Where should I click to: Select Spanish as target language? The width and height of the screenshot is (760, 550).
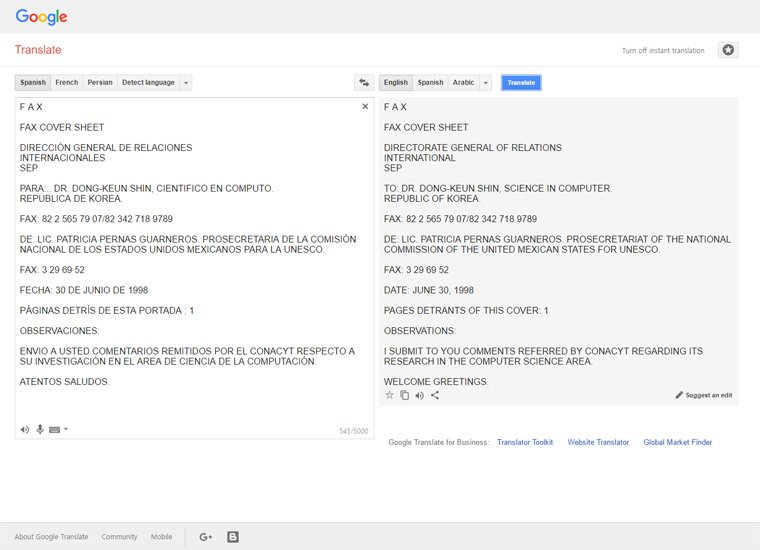(x=430, y=82)
